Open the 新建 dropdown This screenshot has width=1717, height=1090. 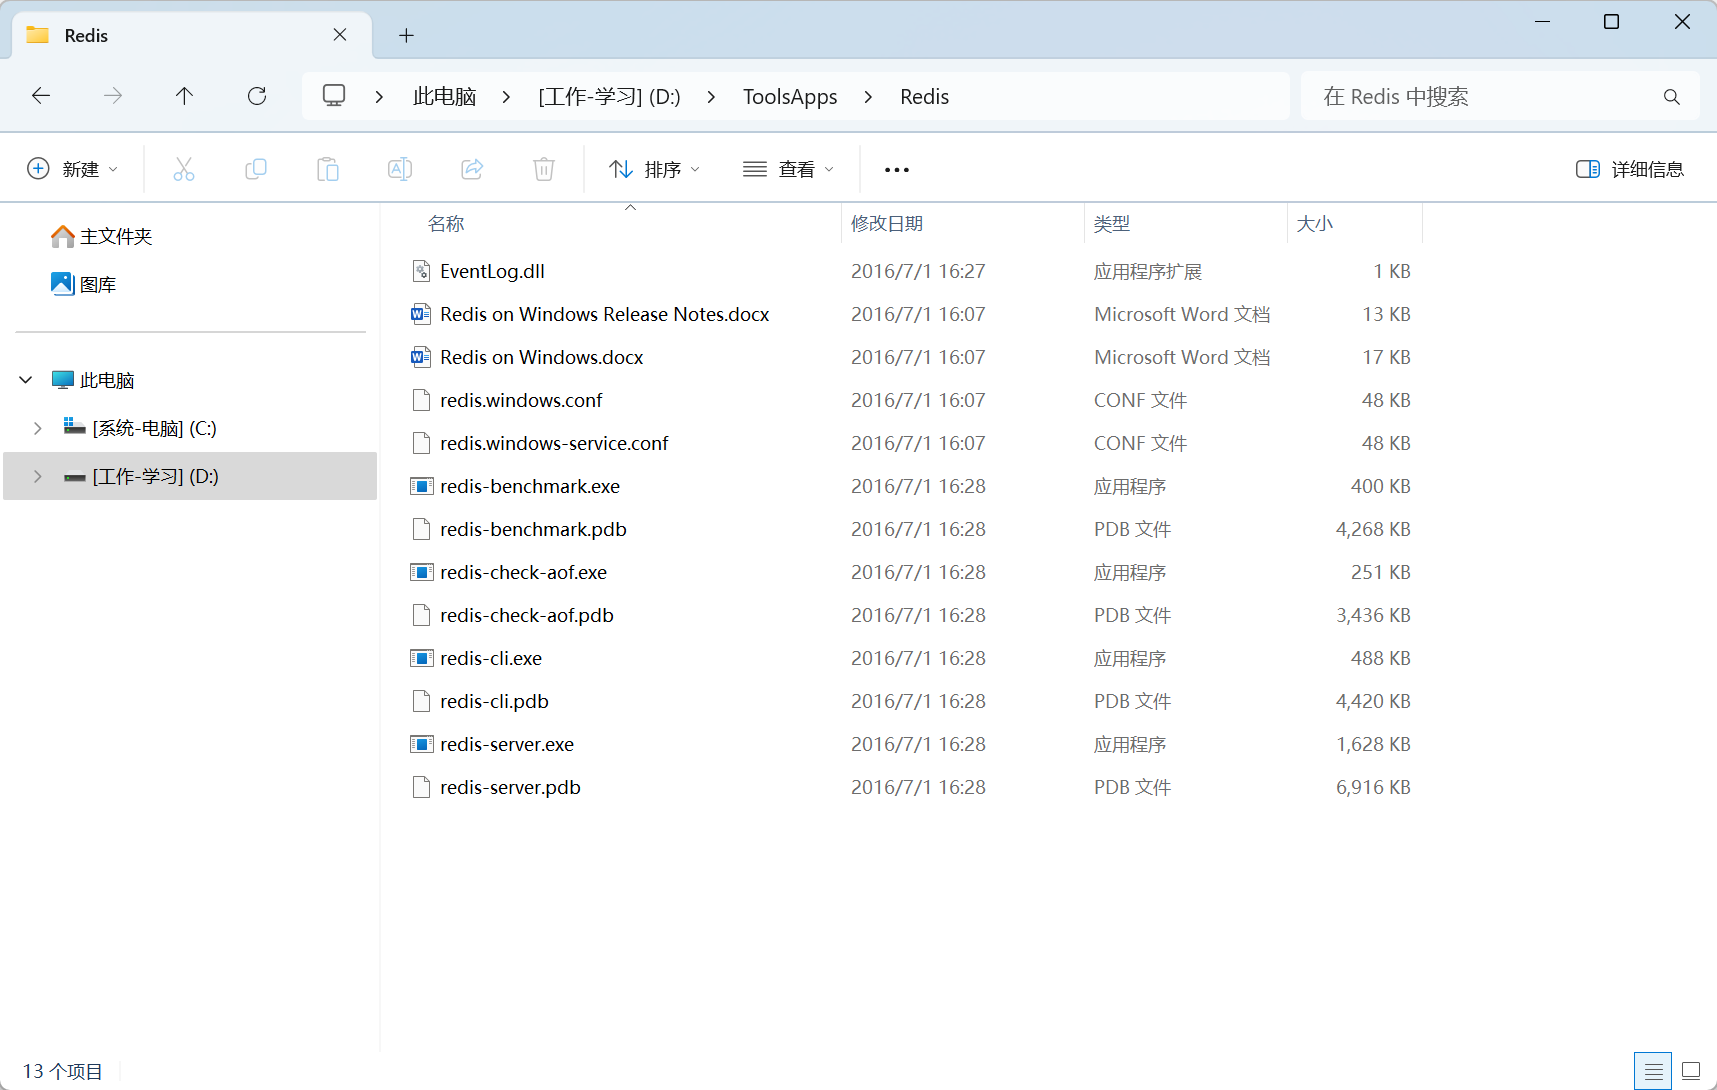tap(72, 169)
